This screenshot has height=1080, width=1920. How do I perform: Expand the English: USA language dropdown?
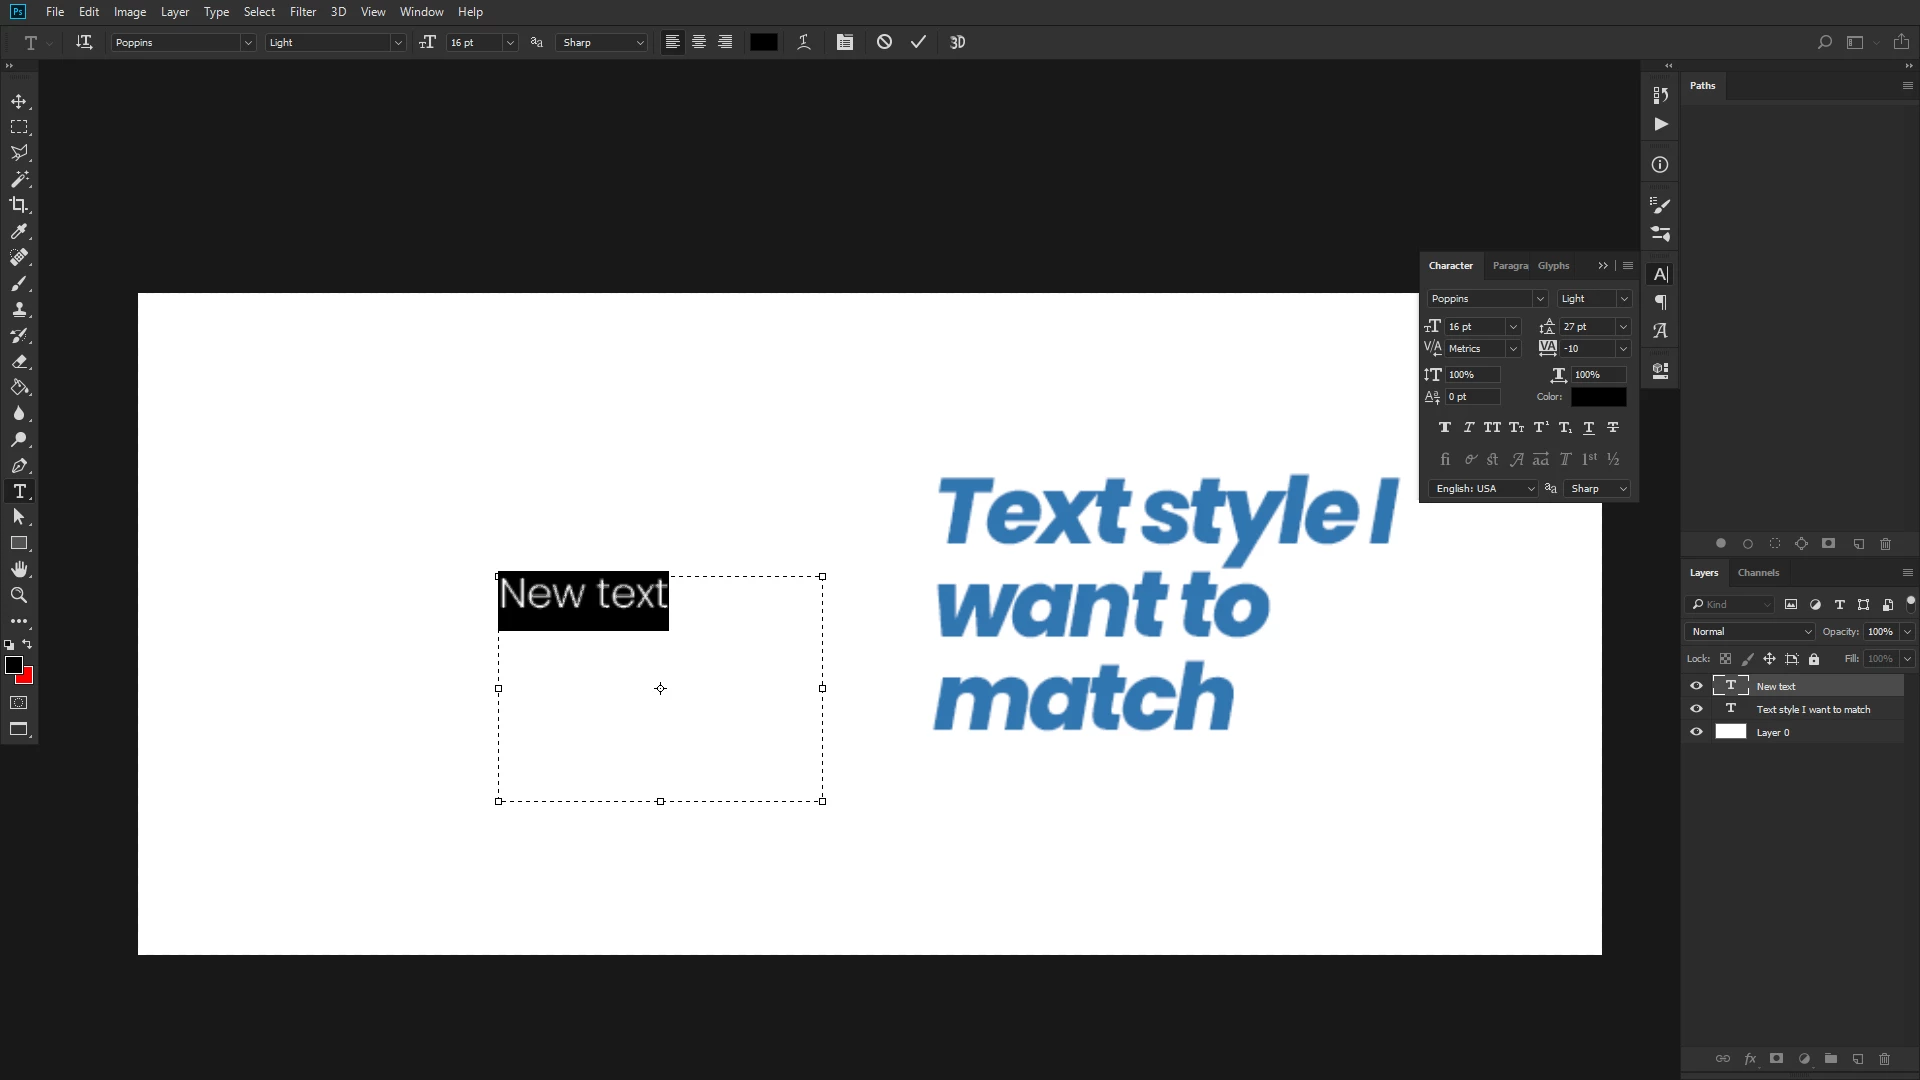(1483, 488)
